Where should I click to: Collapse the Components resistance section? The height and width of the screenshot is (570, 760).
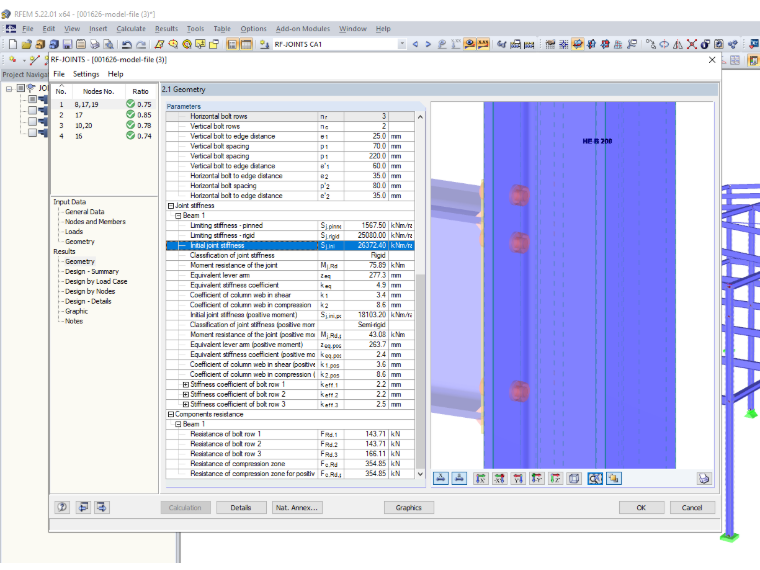[x=171, y=414]
